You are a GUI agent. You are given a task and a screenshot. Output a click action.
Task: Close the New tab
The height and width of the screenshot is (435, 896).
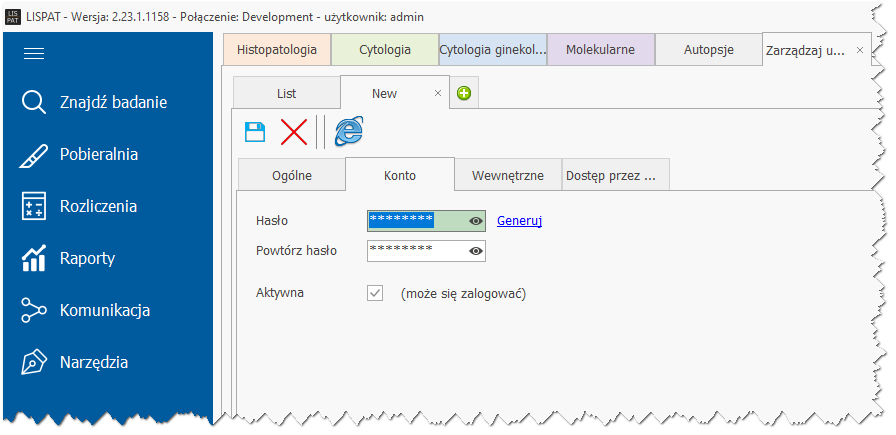coord(437,93)
